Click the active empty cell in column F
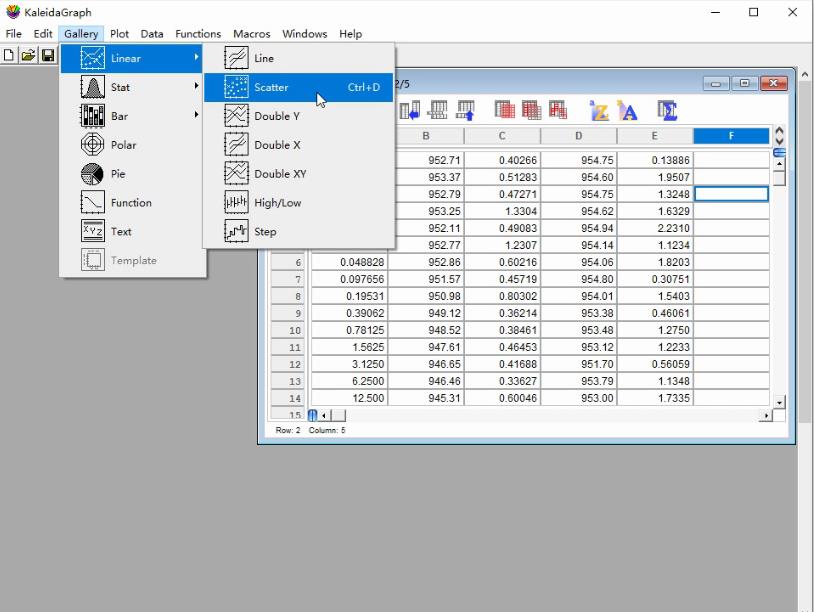The width and height of the screenshot is (814, 612). pos(731,194)
